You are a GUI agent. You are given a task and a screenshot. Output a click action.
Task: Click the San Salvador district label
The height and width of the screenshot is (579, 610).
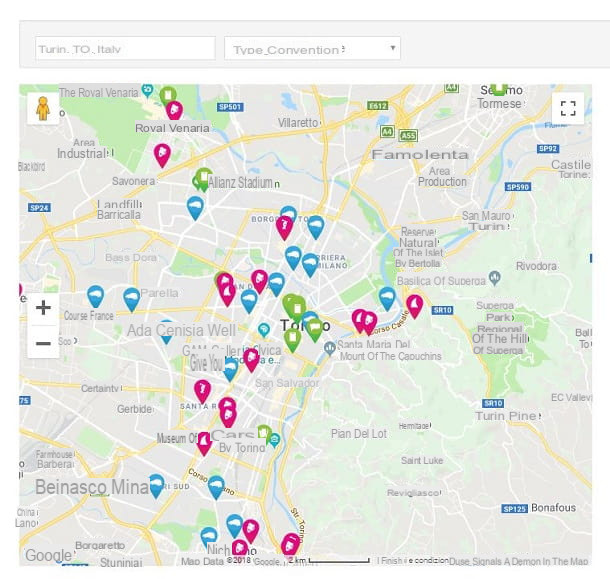[287, 383]
